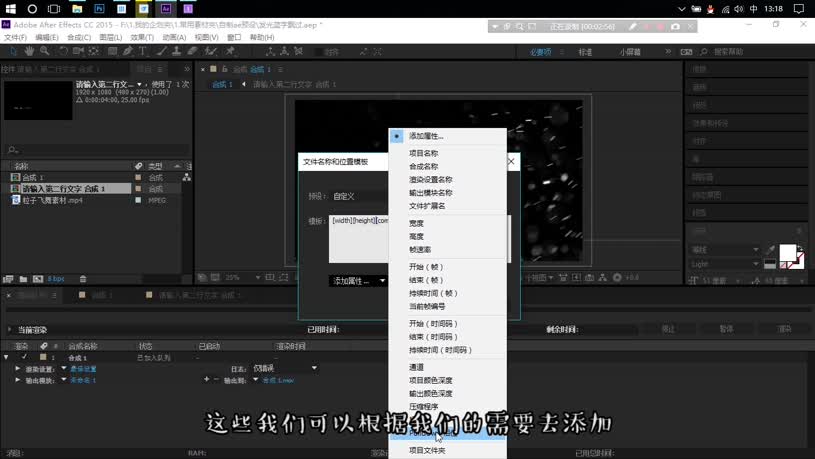Select the Rectangle shape tool
The width and height of the screenshot is (815, 459).
112,51
